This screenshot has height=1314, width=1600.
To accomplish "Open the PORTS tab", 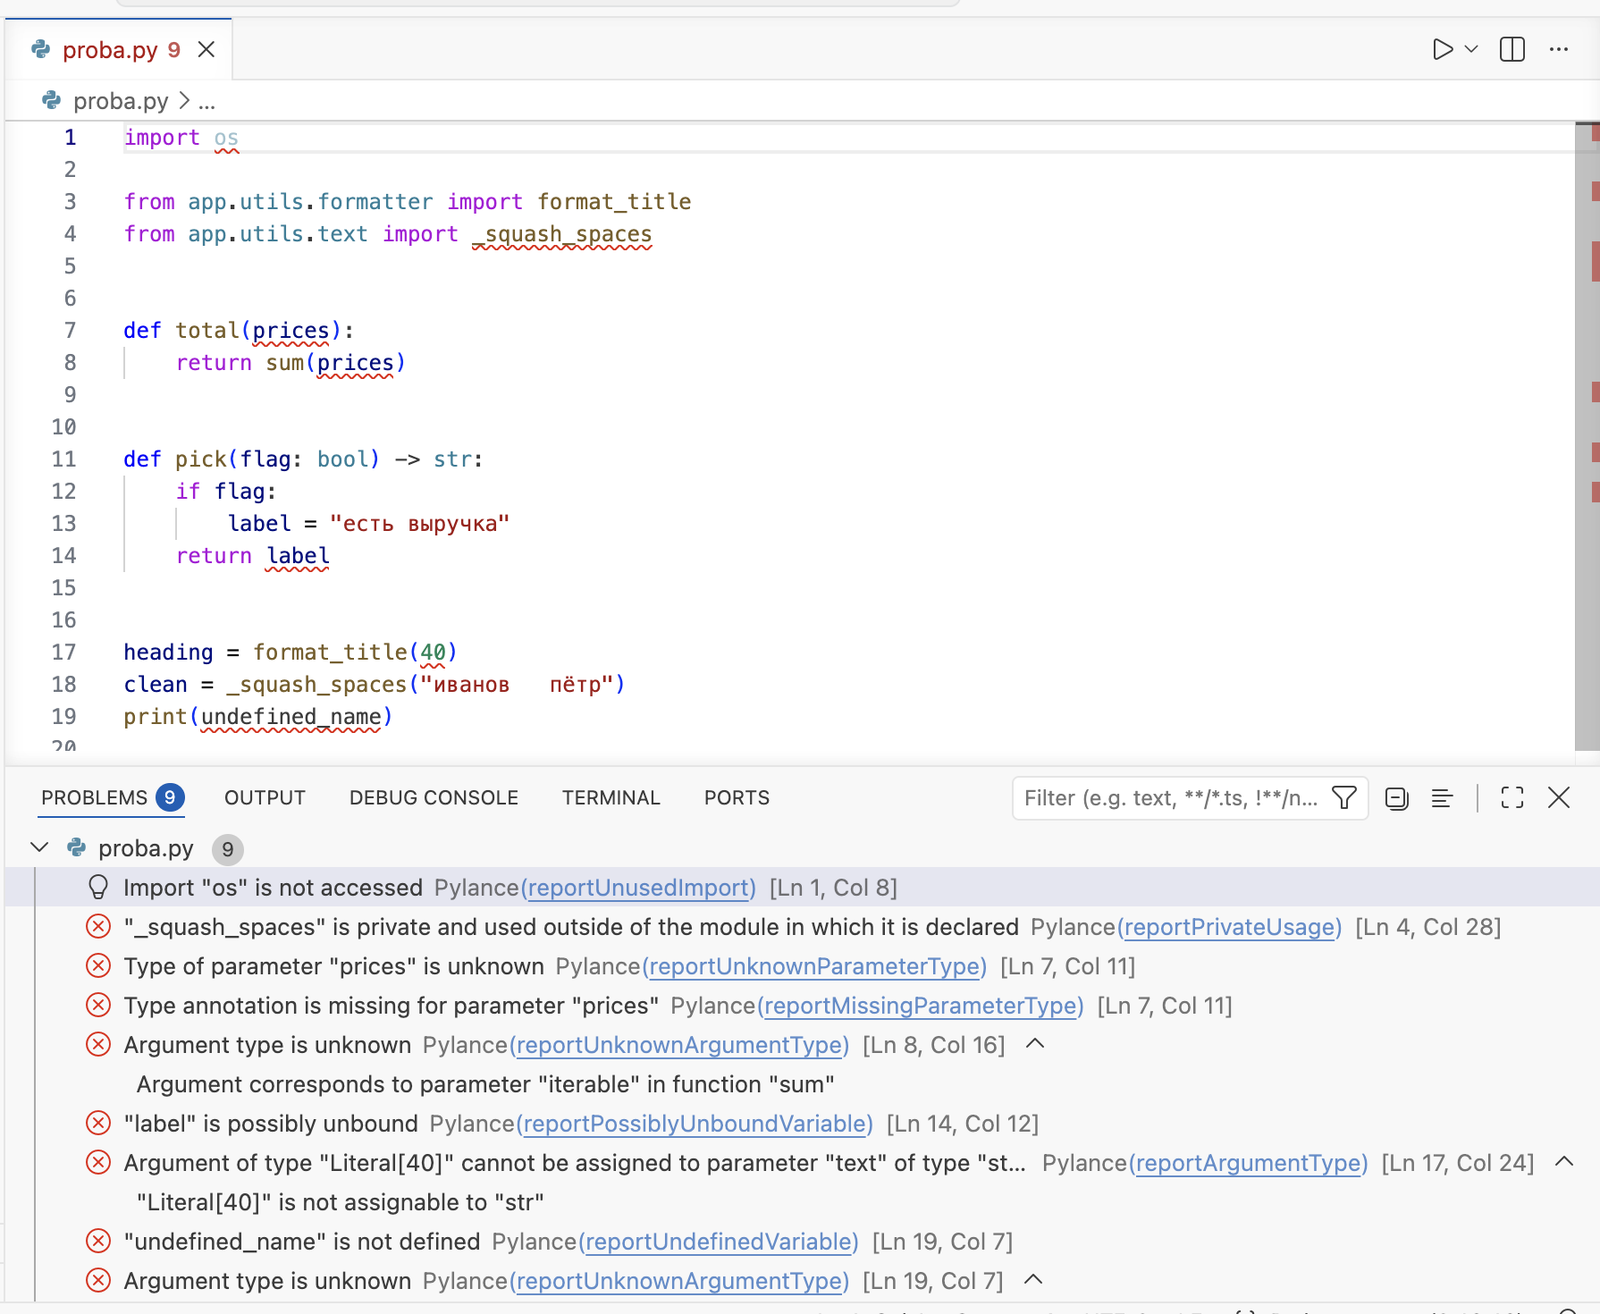I will tap(737, 798).
